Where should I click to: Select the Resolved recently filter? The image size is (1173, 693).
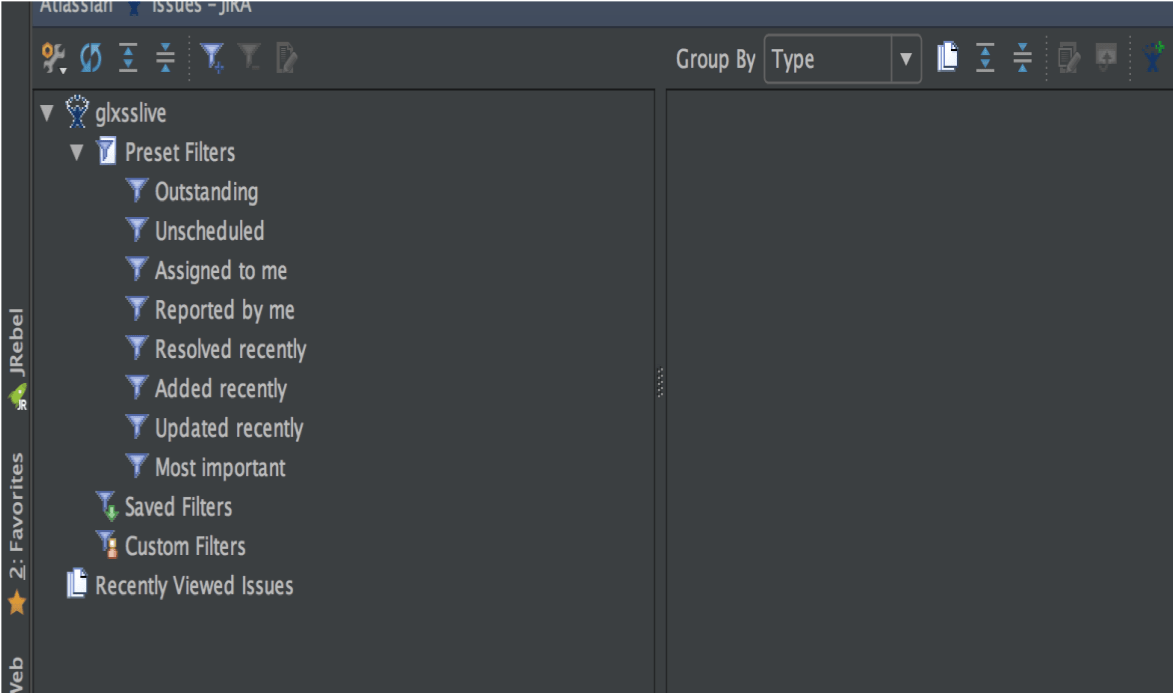point(230,350)
